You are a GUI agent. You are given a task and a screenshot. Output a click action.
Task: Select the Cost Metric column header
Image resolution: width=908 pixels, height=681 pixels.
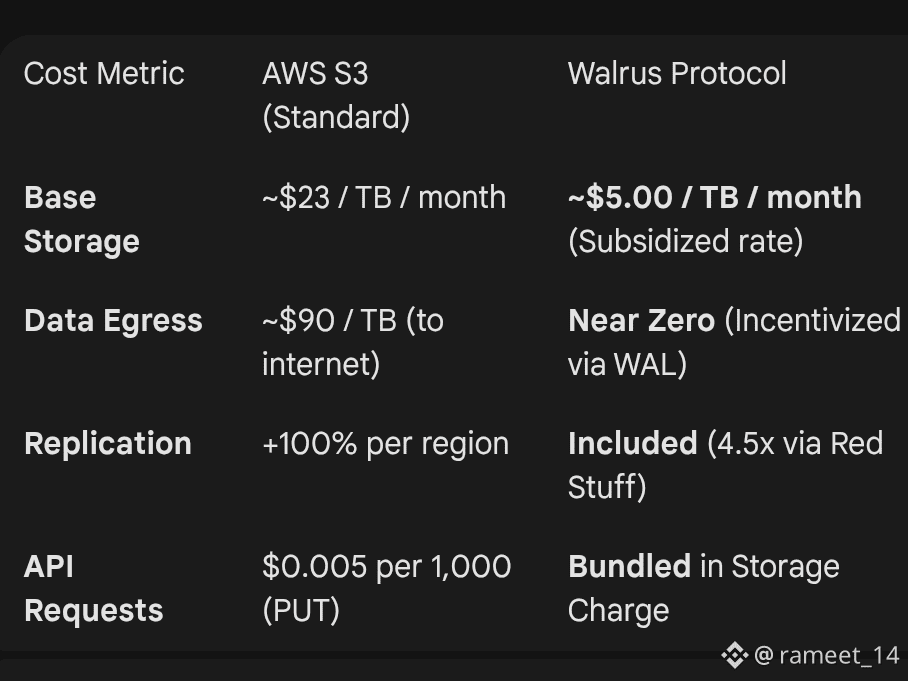coord(104,74)
